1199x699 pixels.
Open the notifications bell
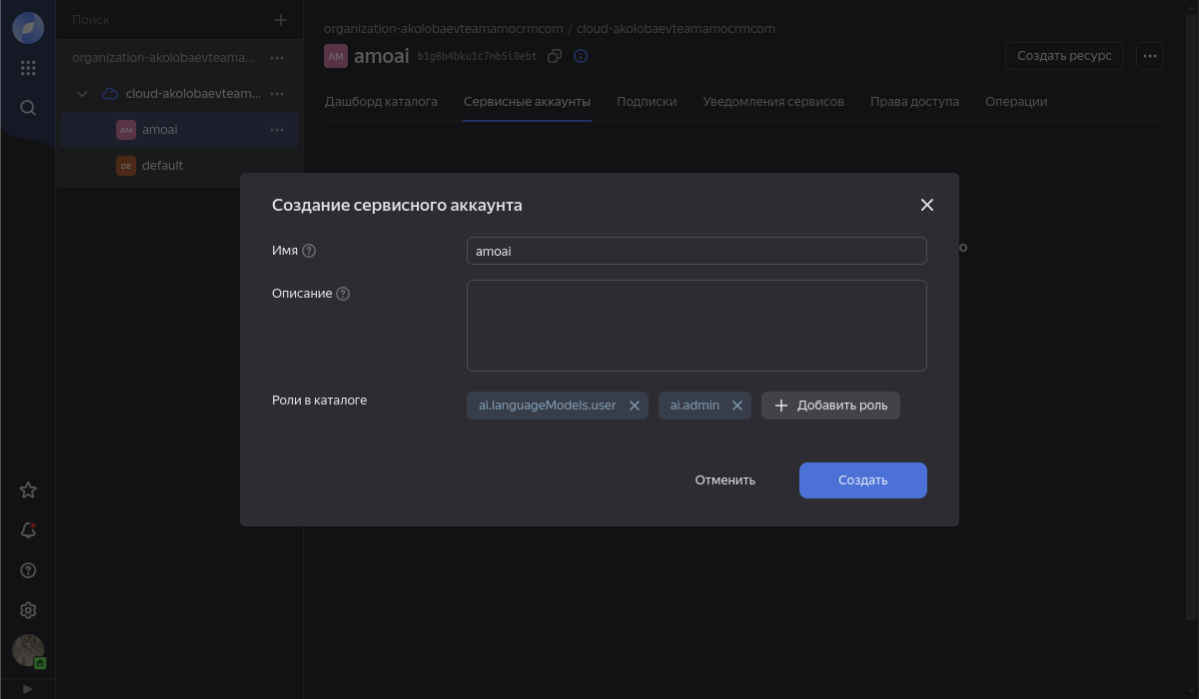coord(28,530)
